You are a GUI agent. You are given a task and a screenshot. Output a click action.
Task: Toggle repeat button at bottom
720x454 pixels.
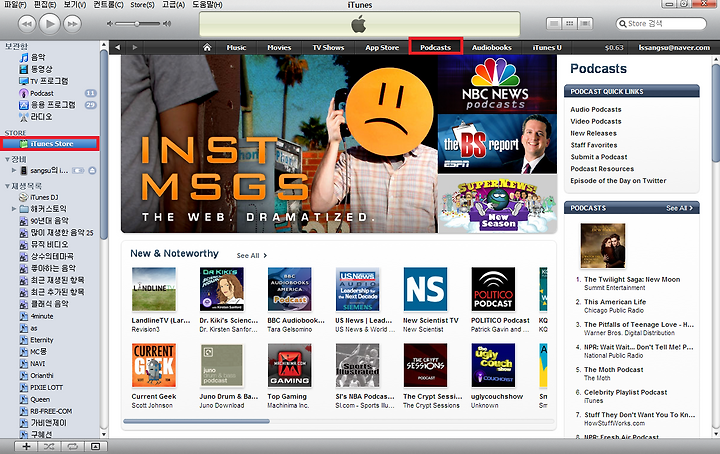tap(72, 446)
